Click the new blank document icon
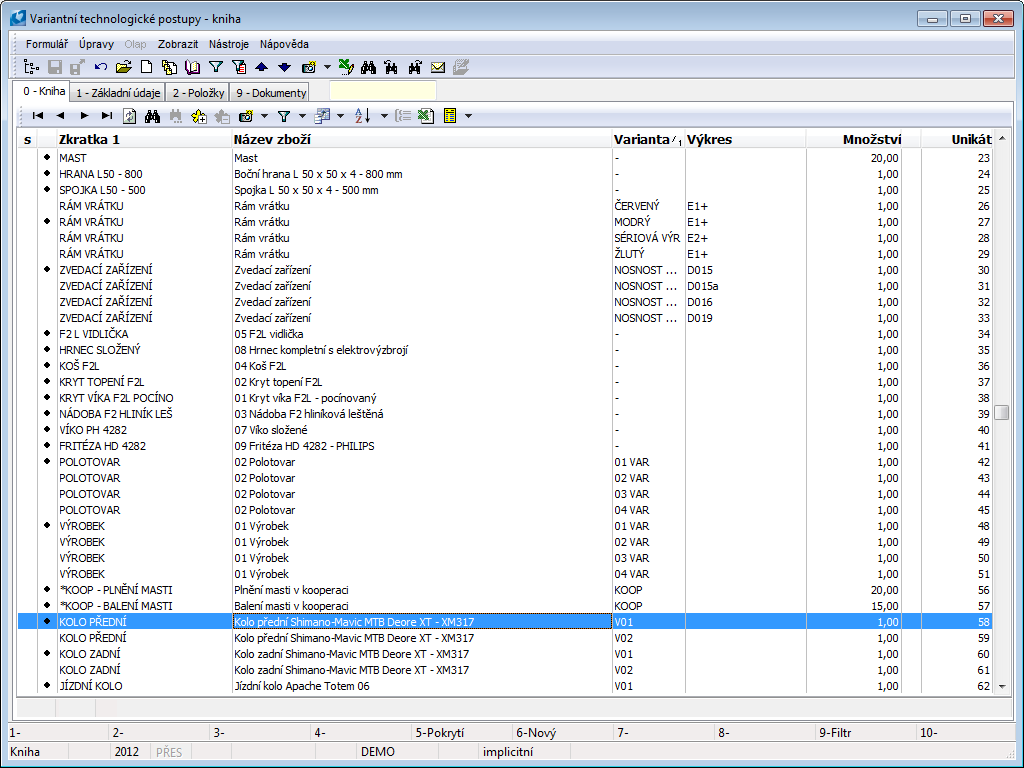Viewport: 1024px width, 768px height. coord(146,68)
